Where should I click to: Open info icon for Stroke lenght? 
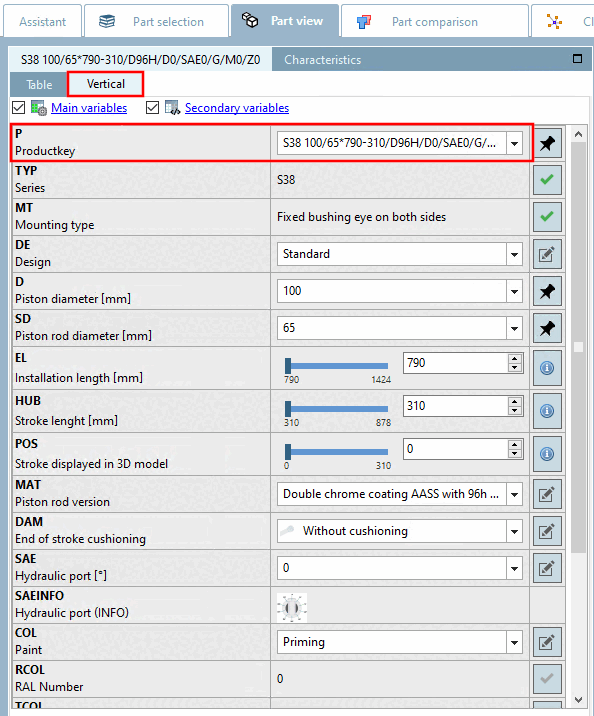tap(547, 411)
